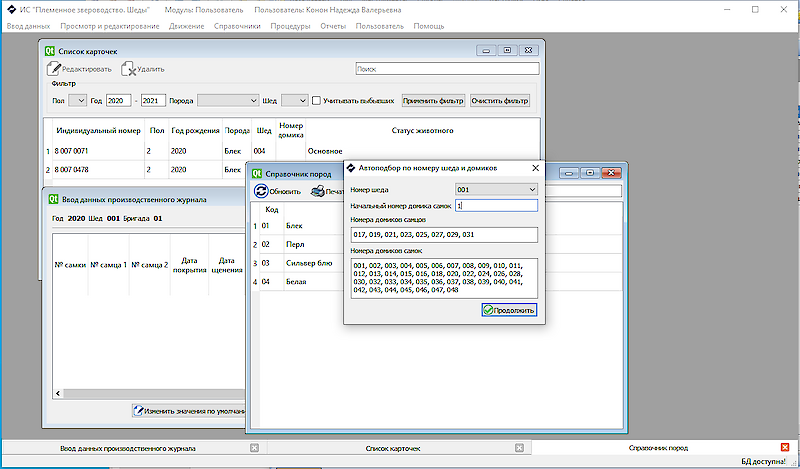The image size is (800, 469).
Task: Click the Поиск search field in Список карточек
Action: [x=447, y=69]
